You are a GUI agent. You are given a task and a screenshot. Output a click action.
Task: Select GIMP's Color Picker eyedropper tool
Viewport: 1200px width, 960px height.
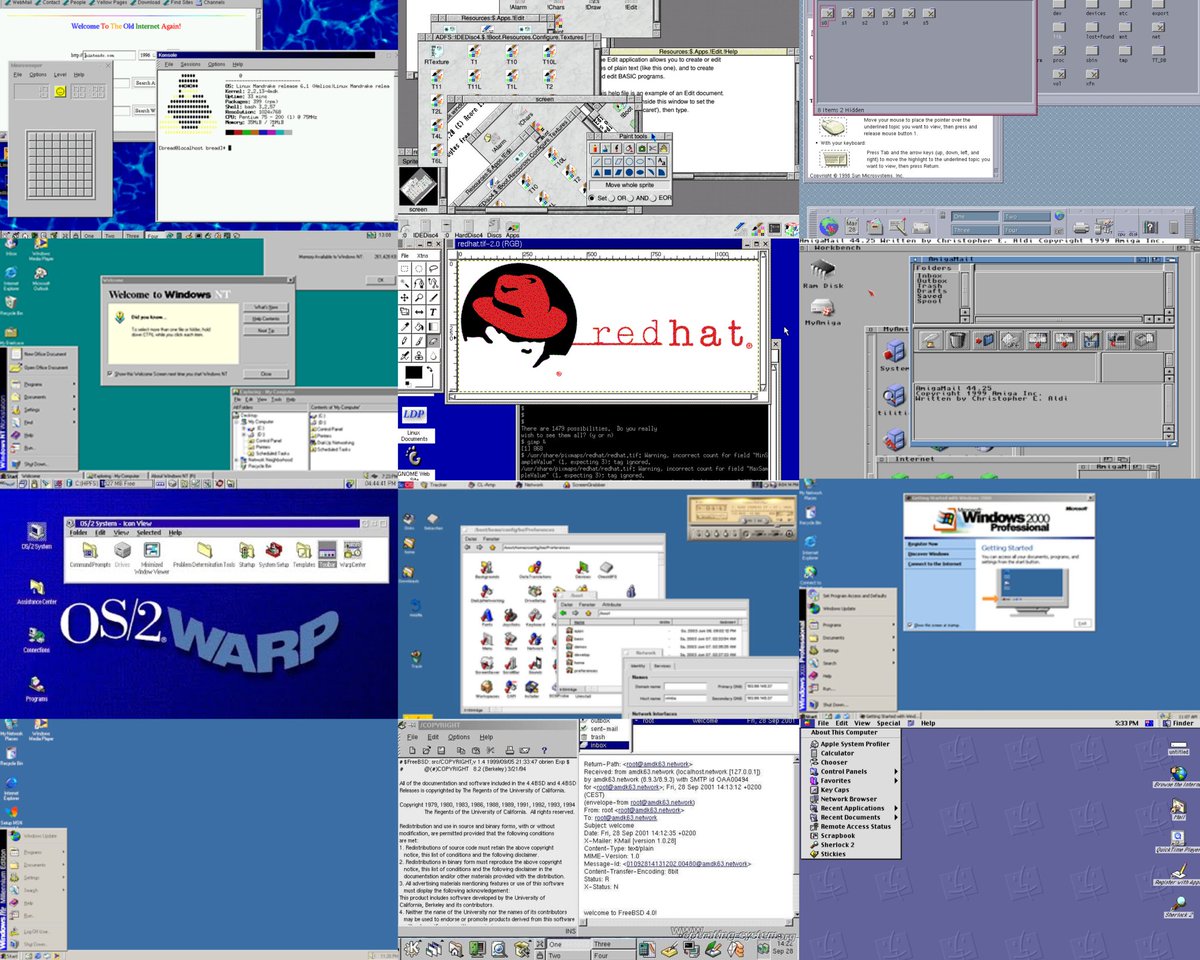tap(404, 327)
